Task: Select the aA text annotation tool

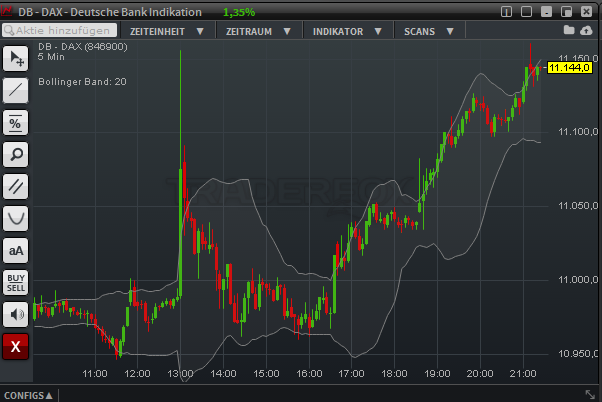Action: (16, 251)
